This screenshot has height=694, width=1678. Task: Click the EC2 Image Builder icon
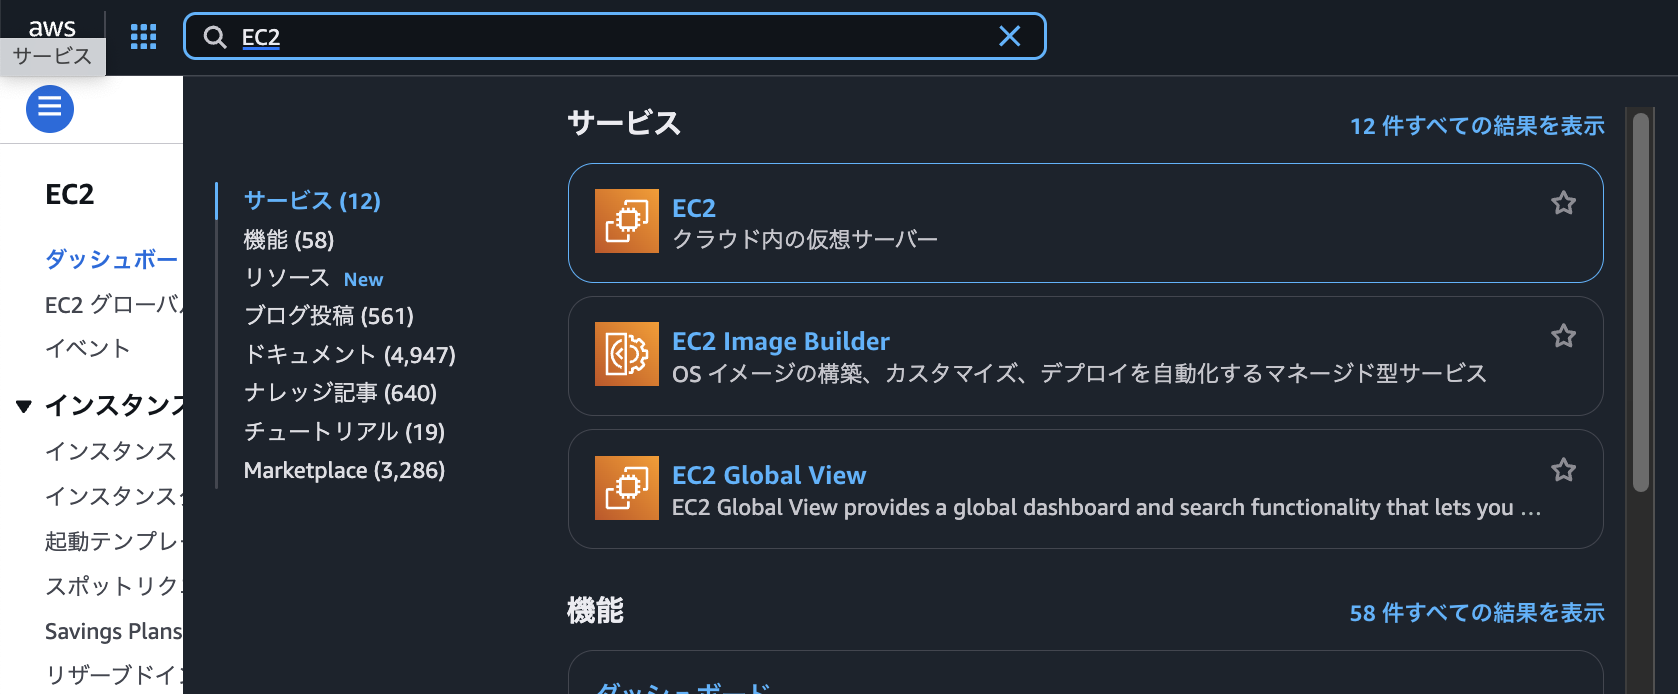(x=627, y=354)
